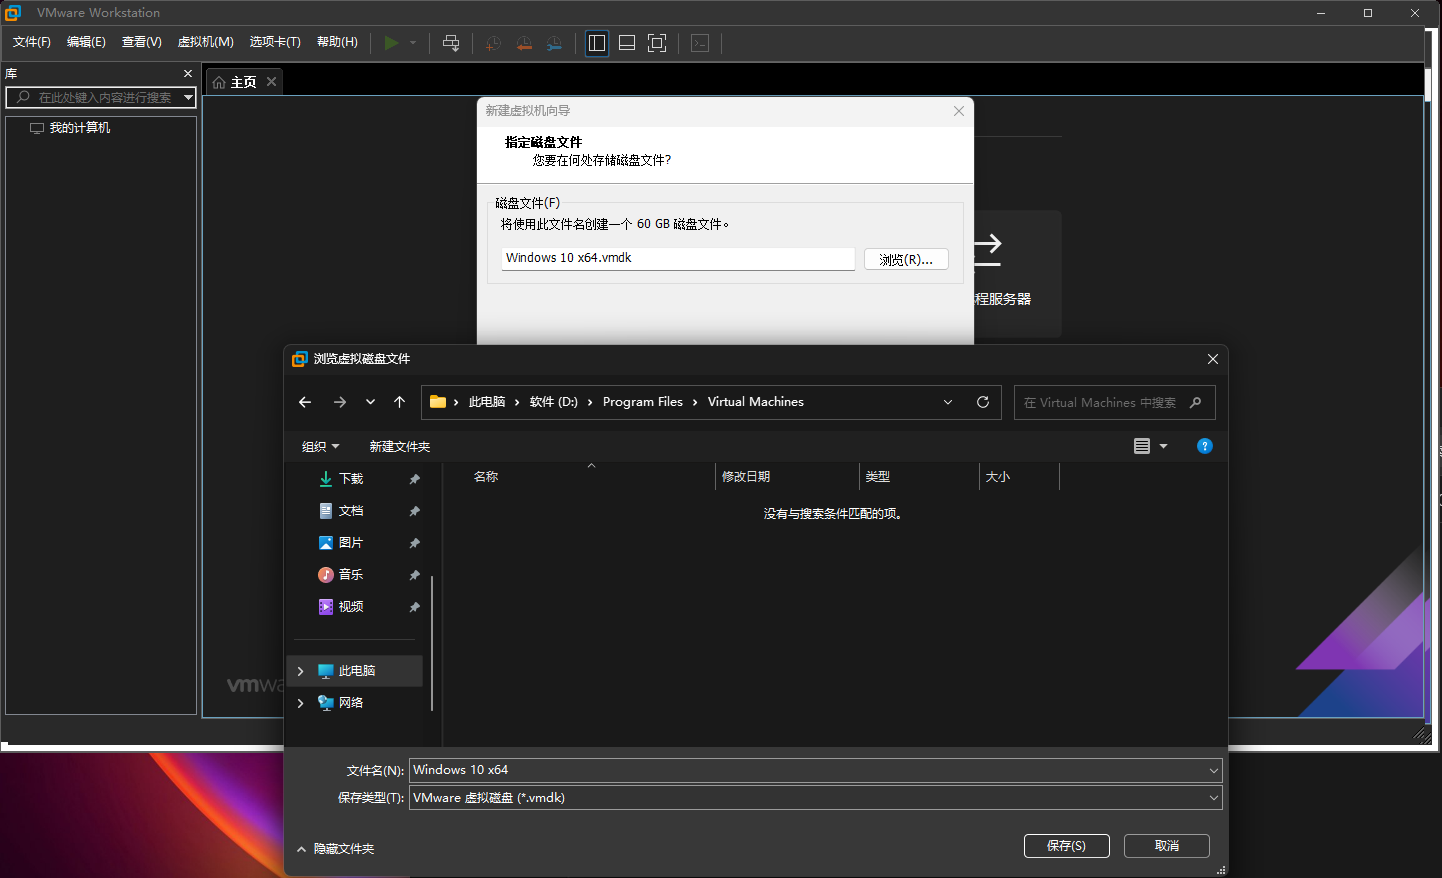This screenshot has width=1442, height=878.
Task: Click the 浏览(R)... button
Action: [906, 259]
